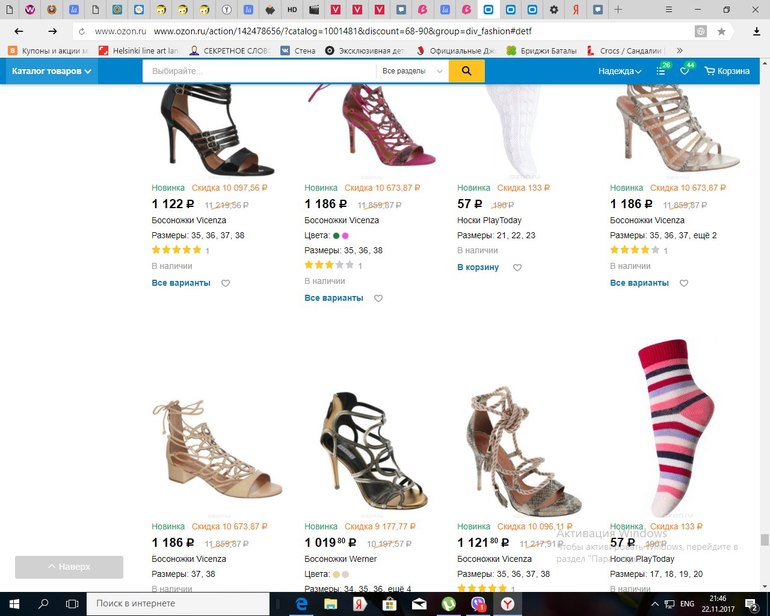
Task: Click the yellow search magnifier button
Action: [x=466, y=71]
